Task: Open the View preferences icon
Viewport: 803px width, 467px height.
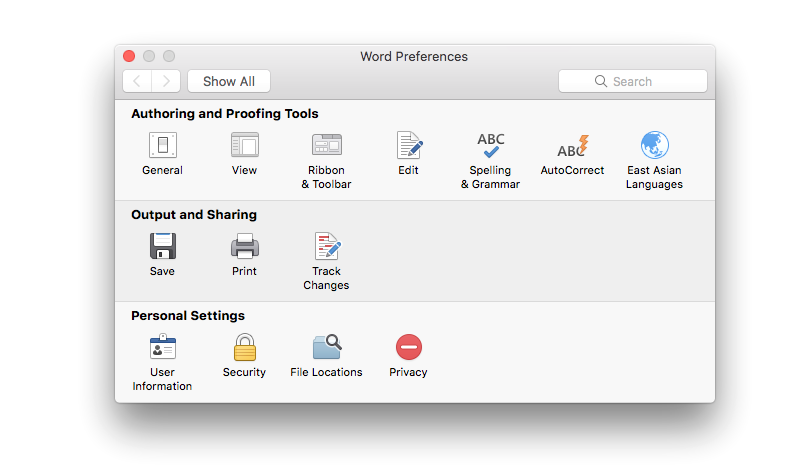Action: tap(244, 146)
